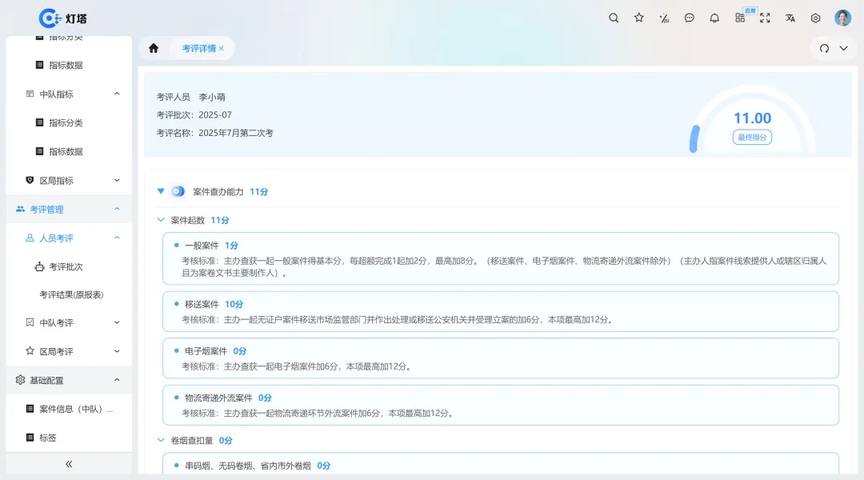Viewport: 864px width, 480px height.
Task: Toggle fullscreen mode icon
Action: (765, 18)
